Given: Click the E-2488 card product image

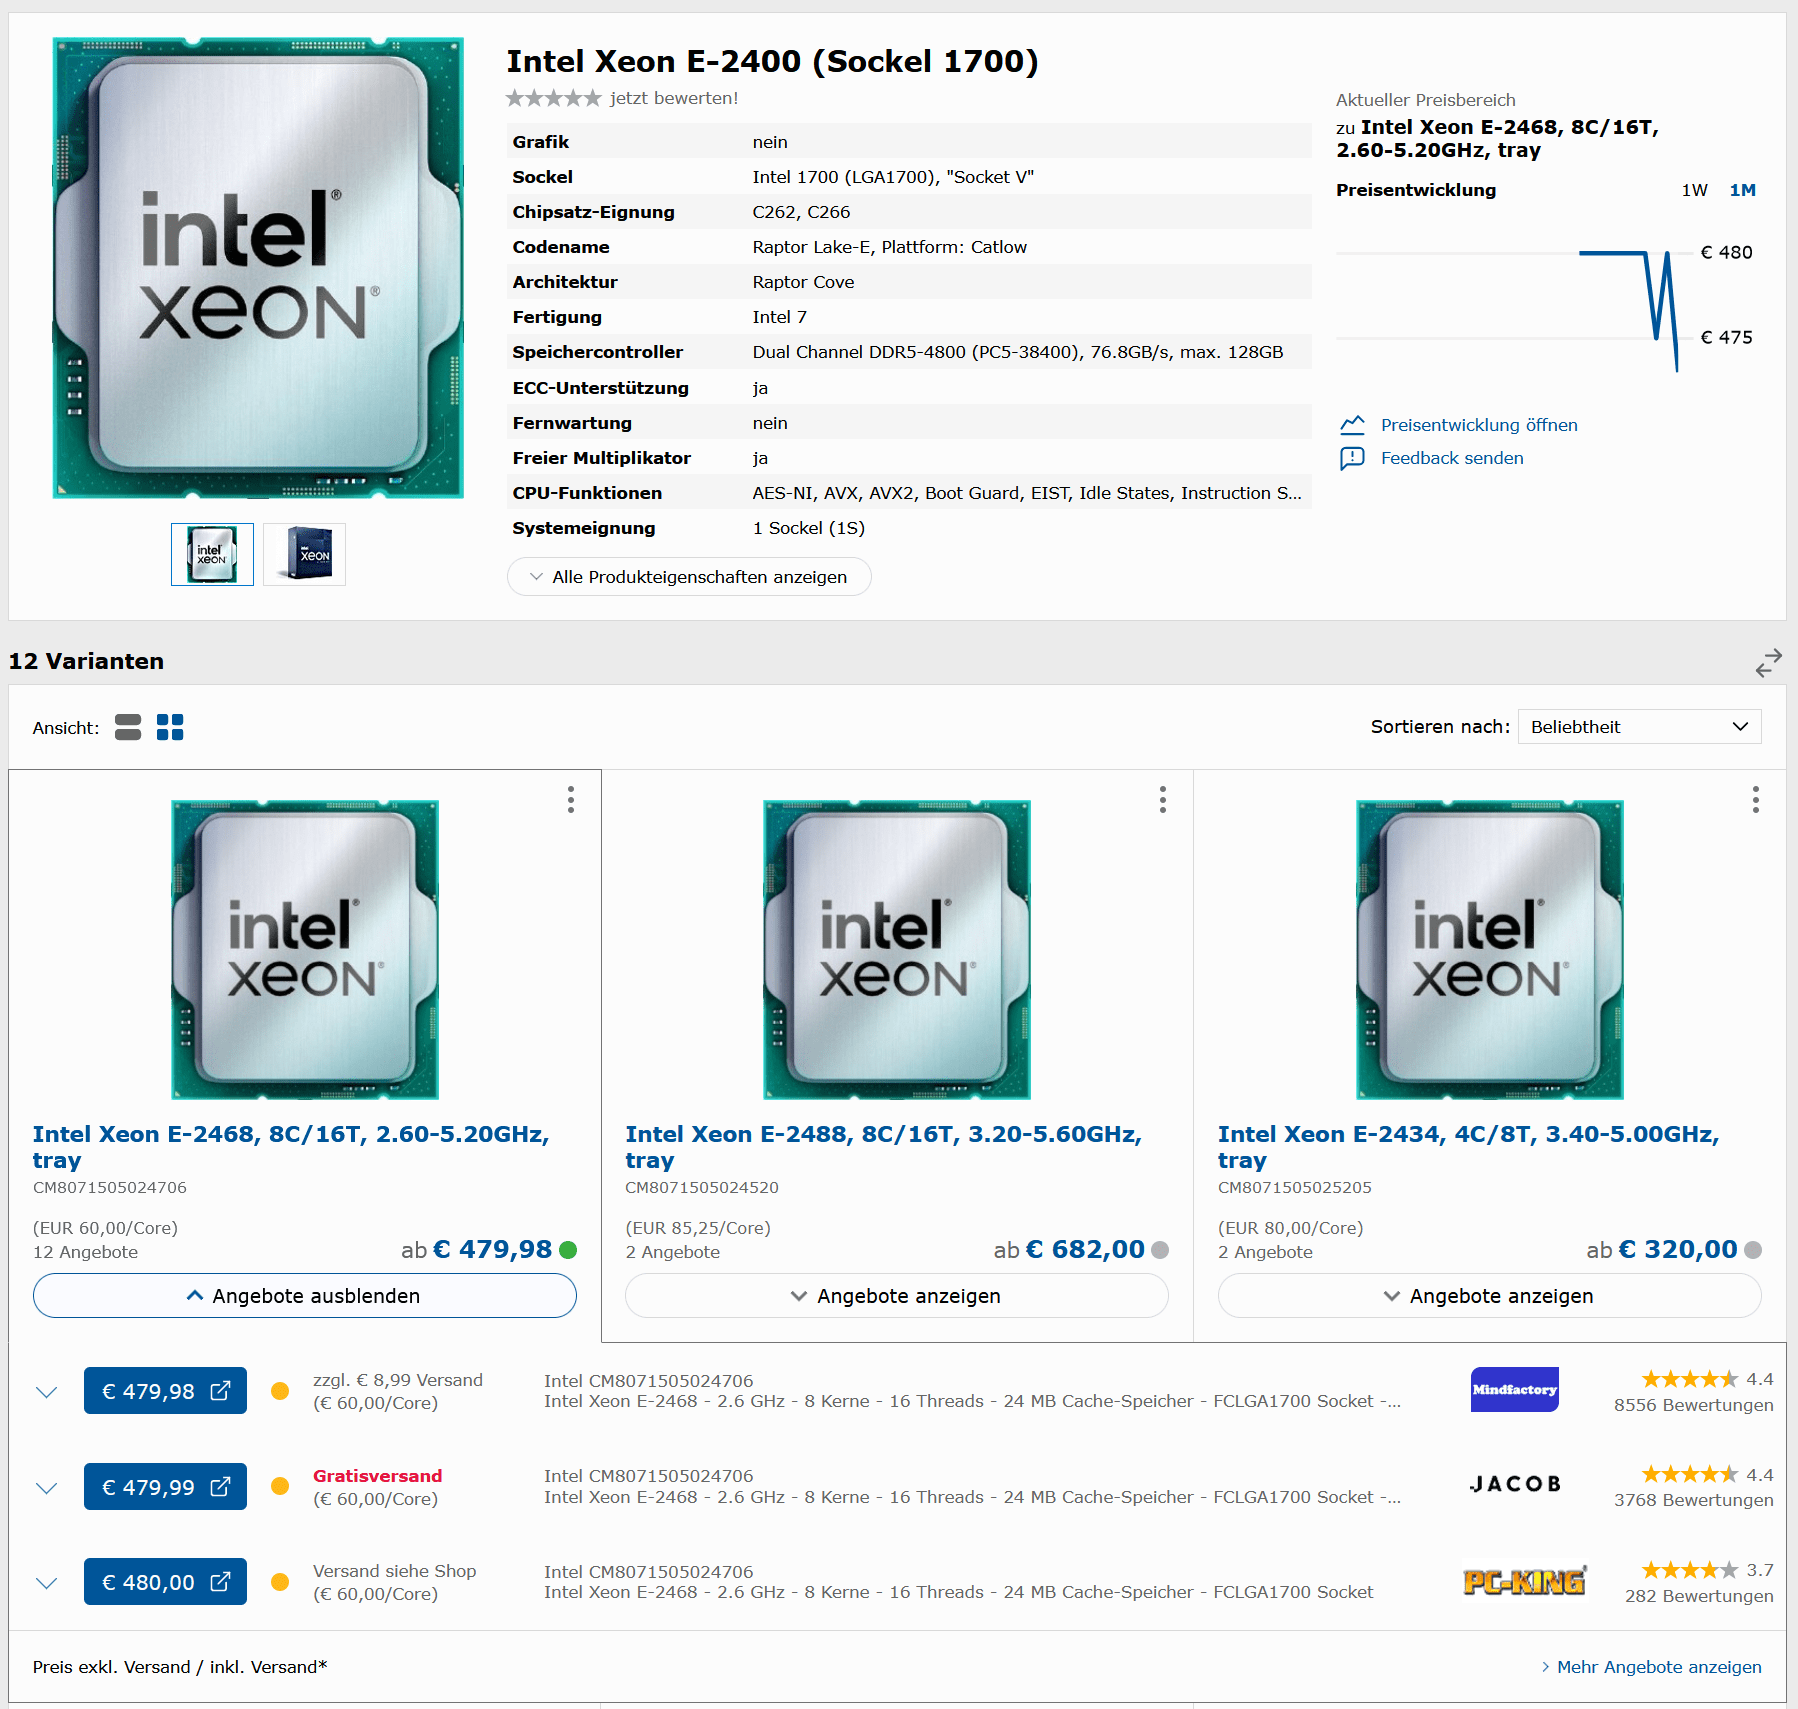Looking at the screenshot, I should click(897, 949).
